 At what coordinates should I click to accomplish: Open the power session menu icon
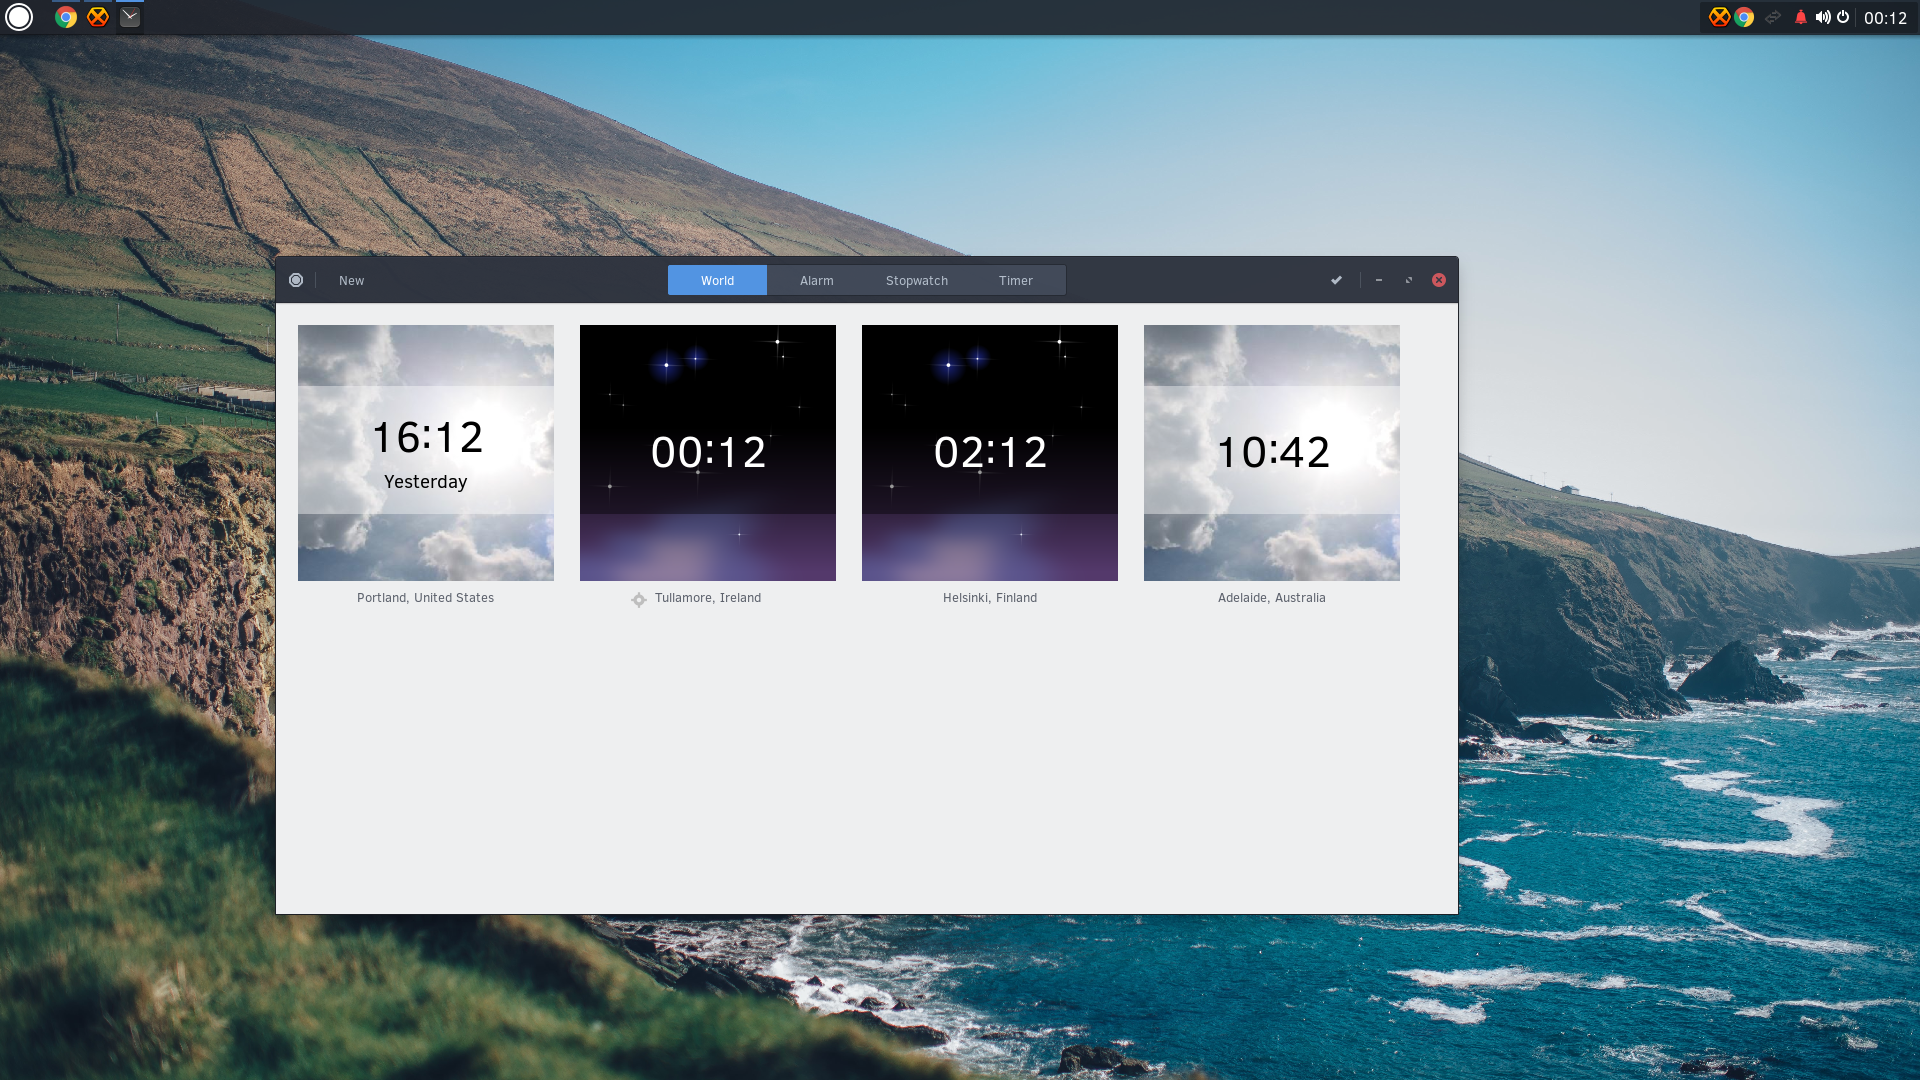[x=1843, y=17]
